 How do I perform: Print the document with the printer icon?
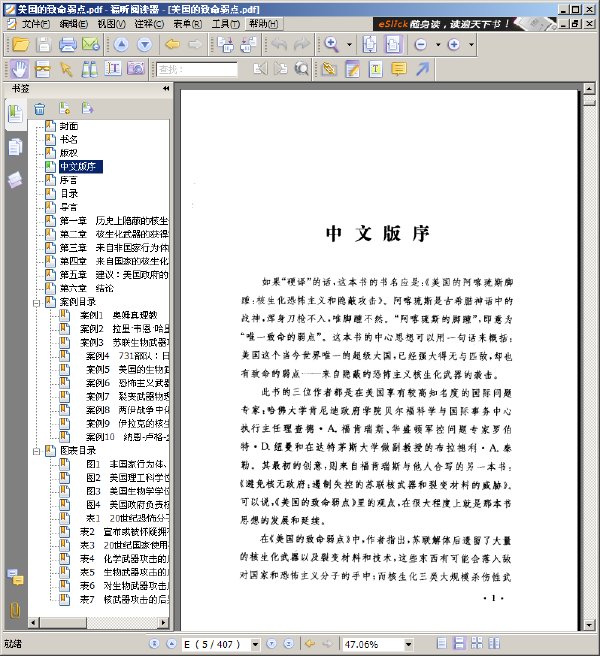(68, 44)
